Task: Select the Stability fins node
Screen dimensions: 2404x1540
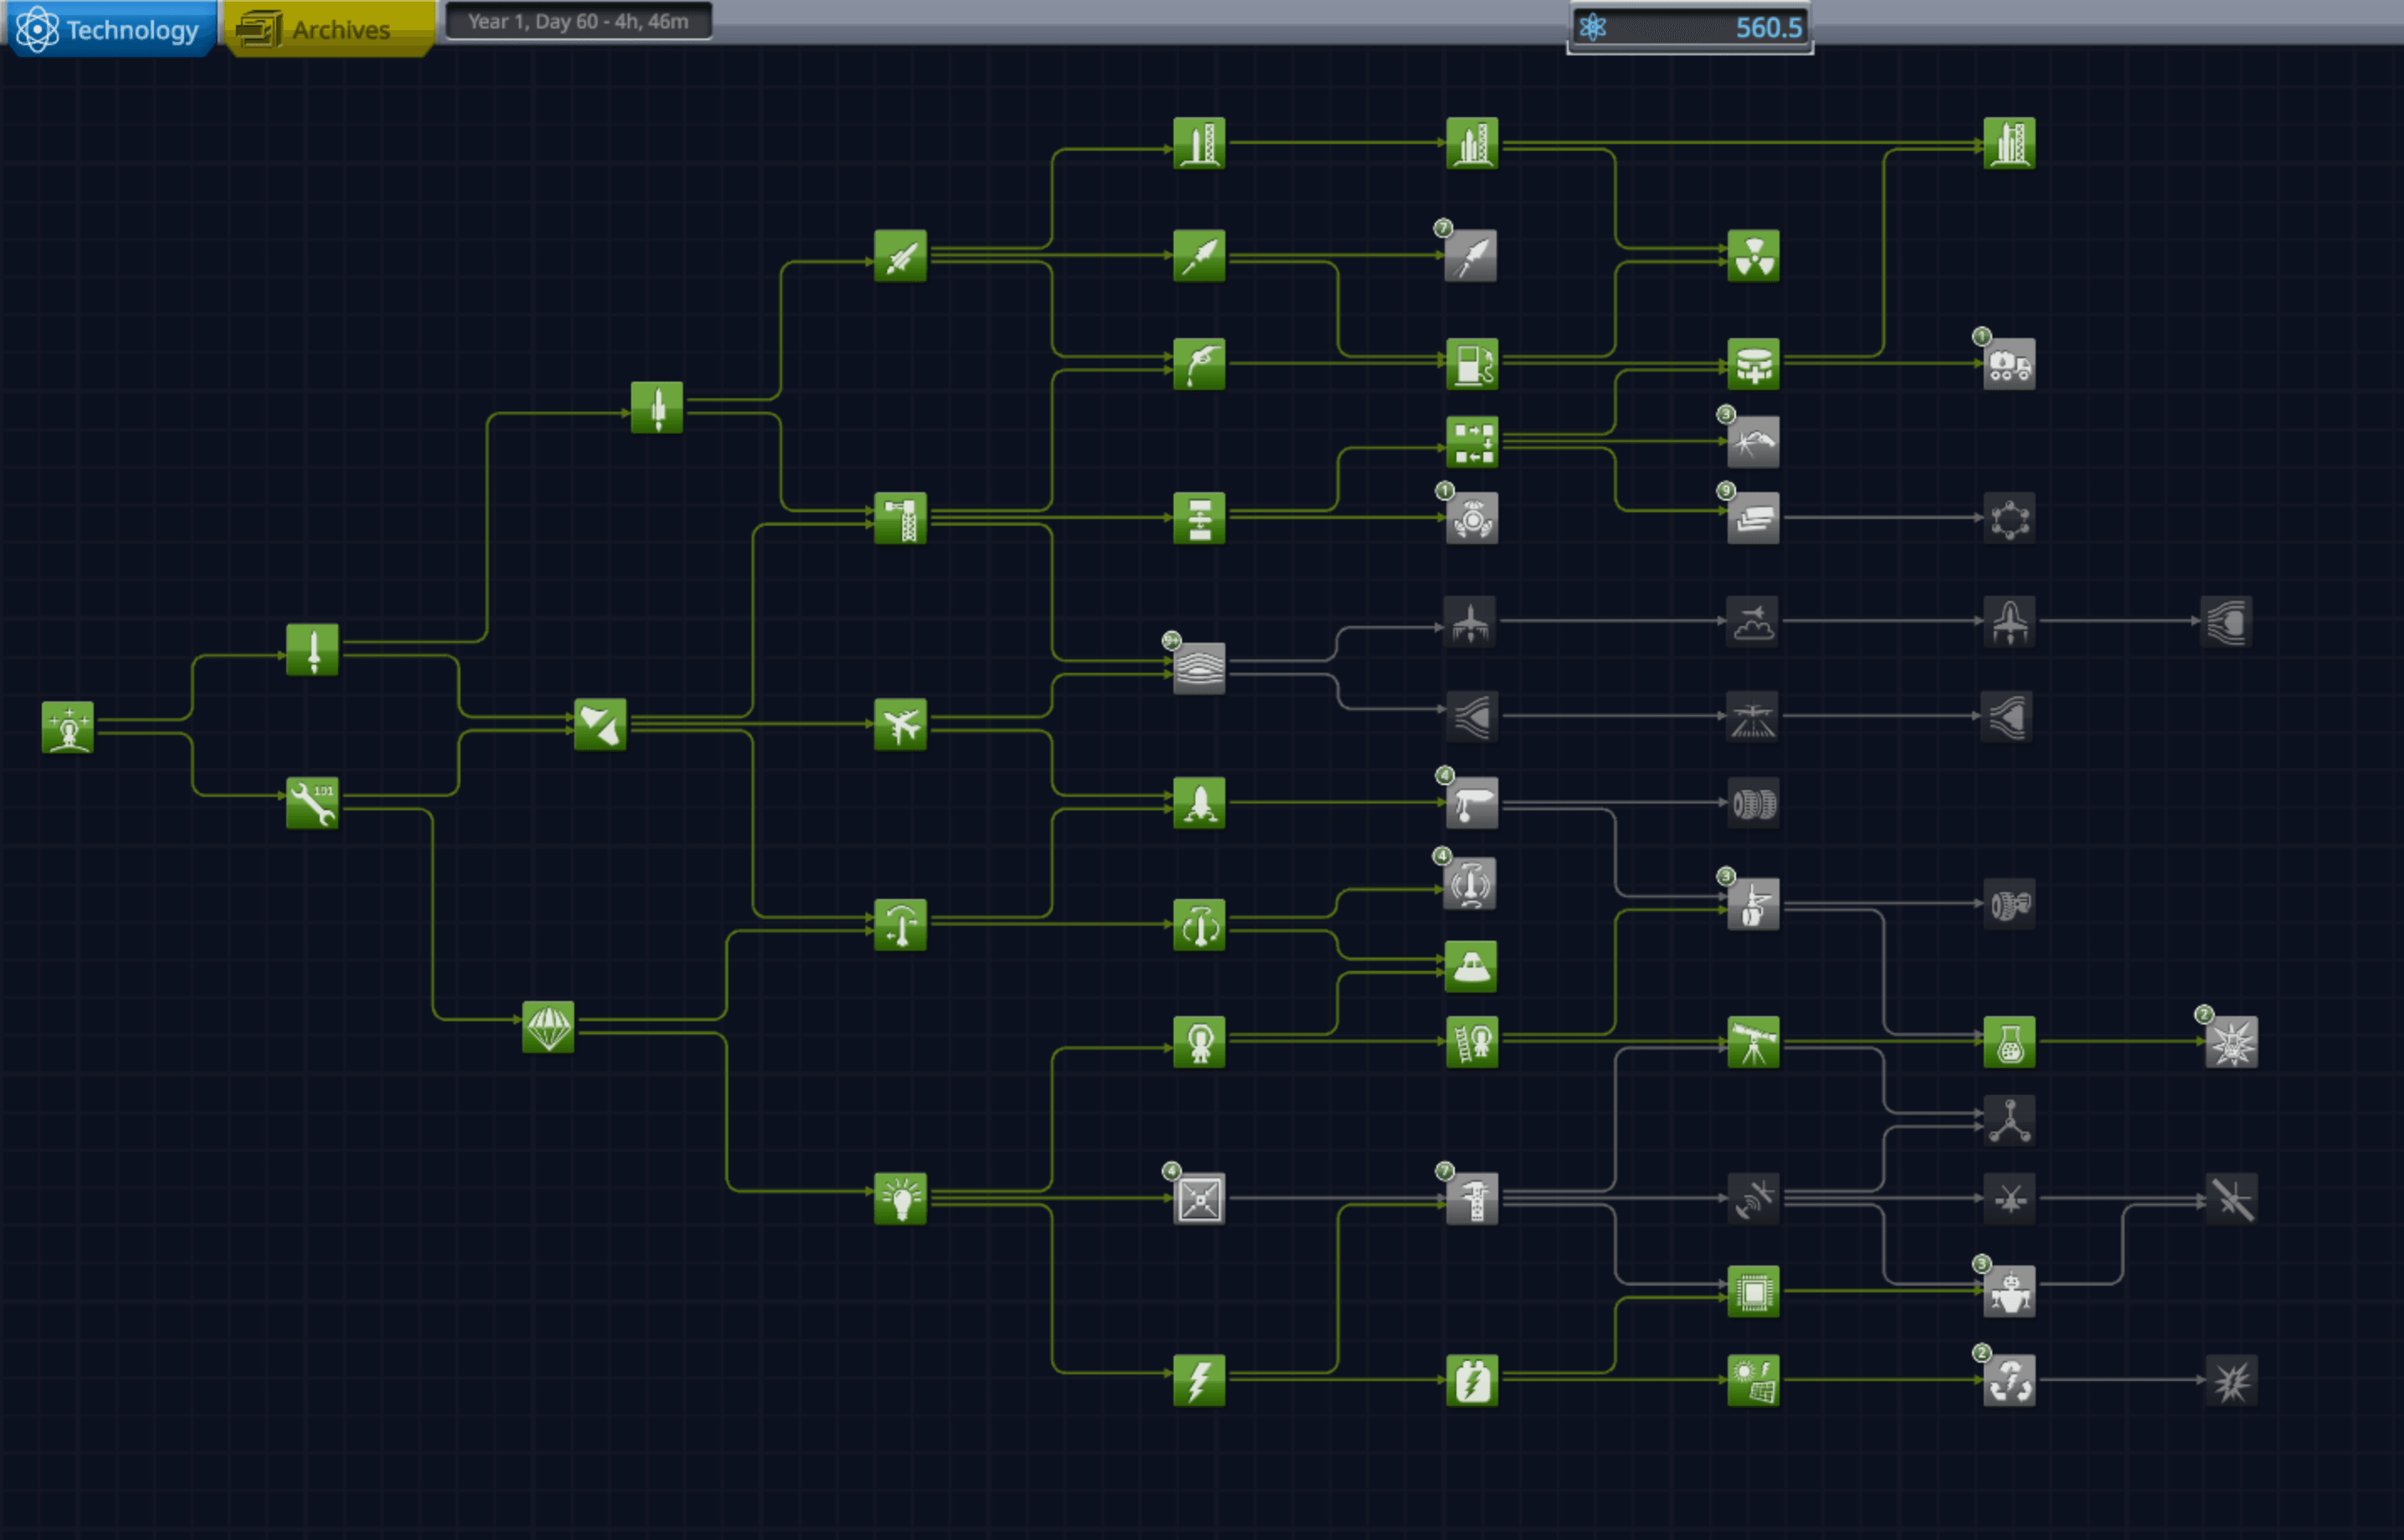Action: (600, 724)
